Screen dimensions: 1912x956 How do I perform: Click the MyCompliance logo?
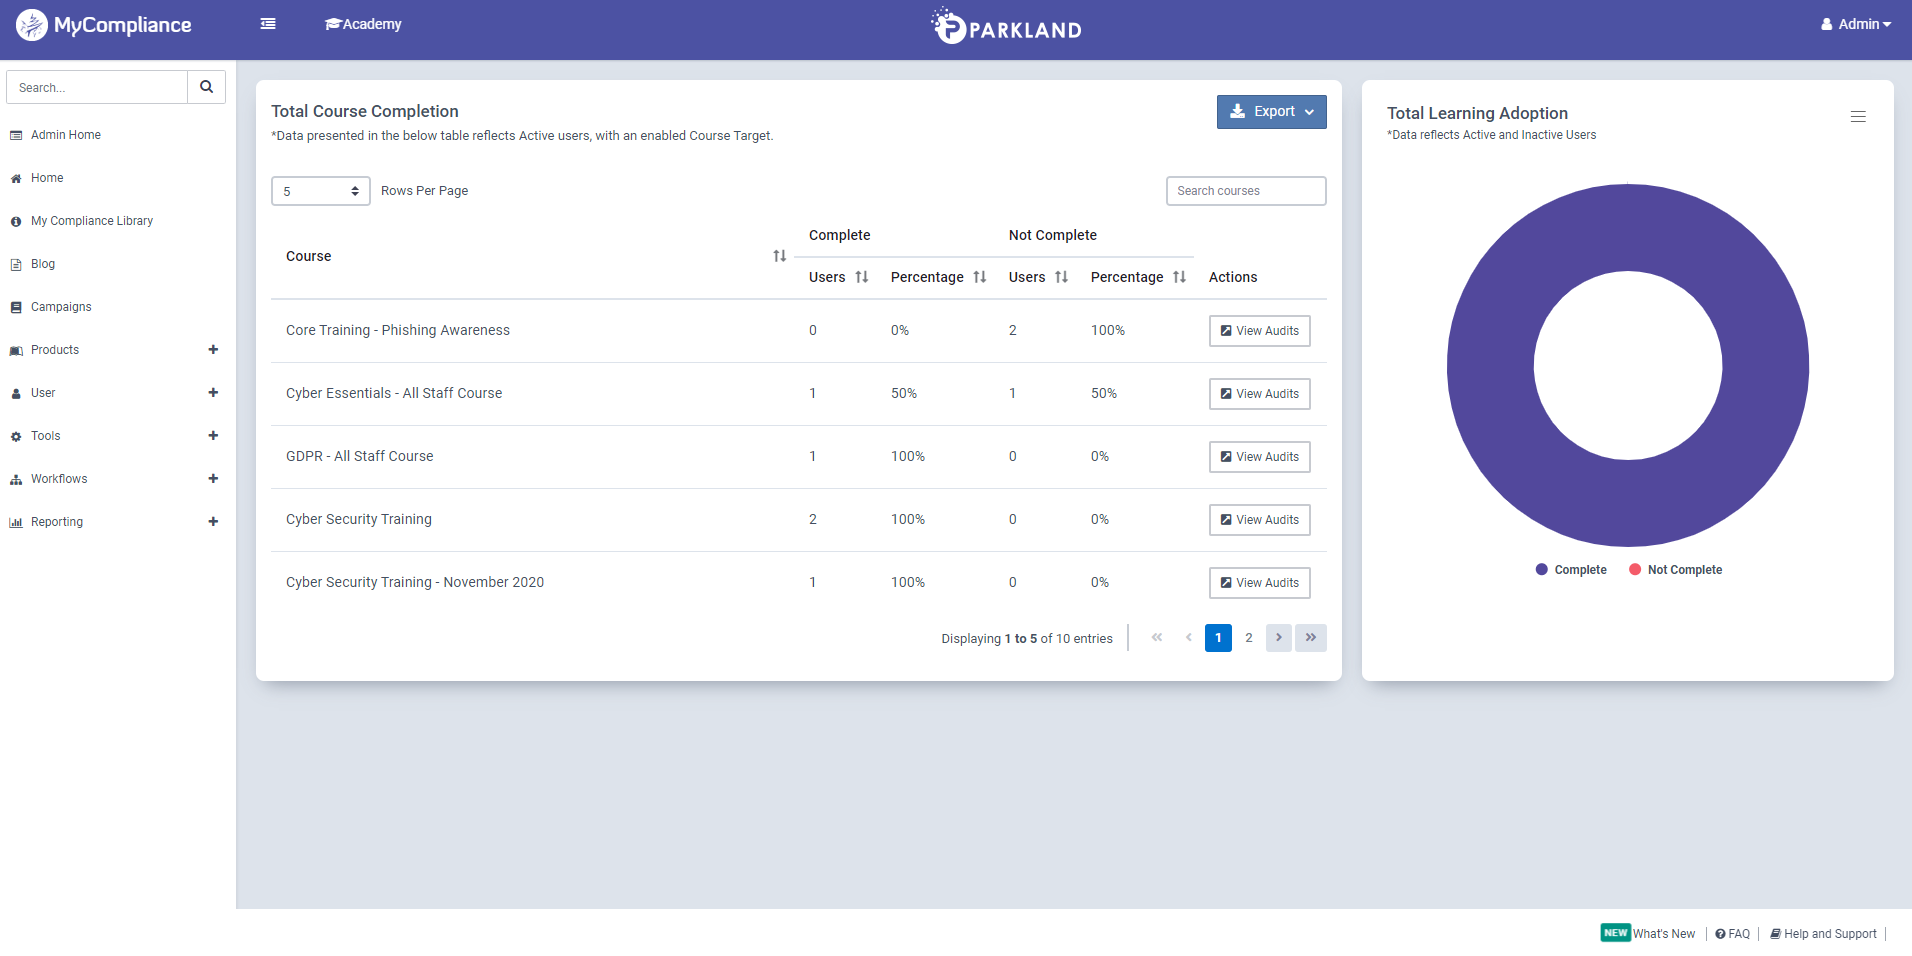[x=103, y=24]
